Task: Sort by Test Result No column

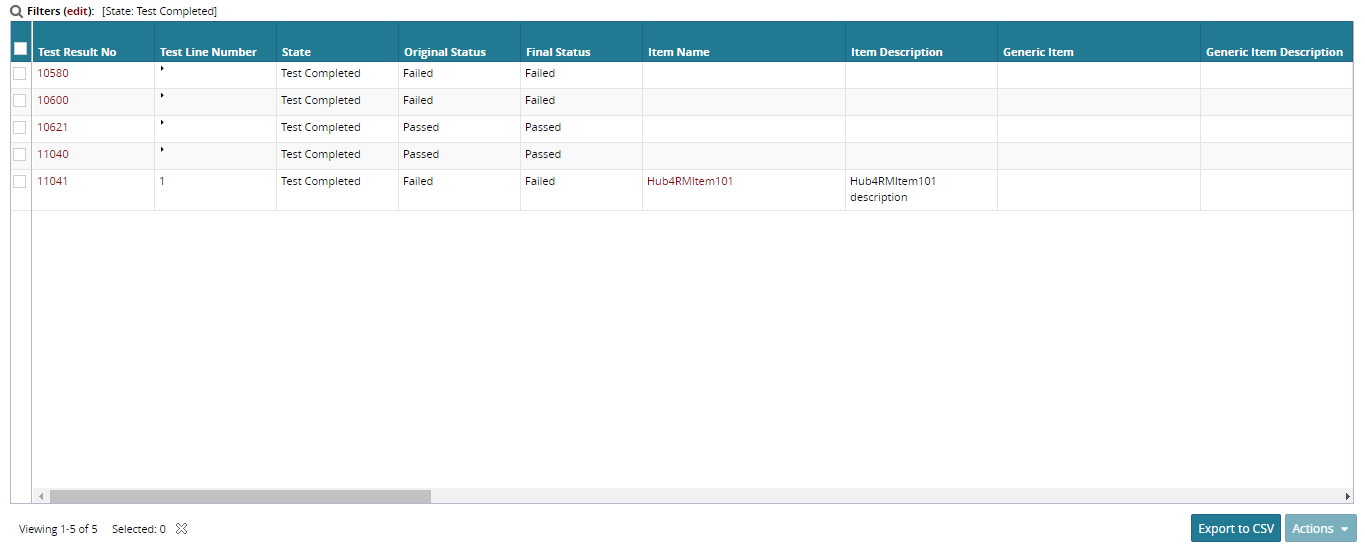Action: 77,52
